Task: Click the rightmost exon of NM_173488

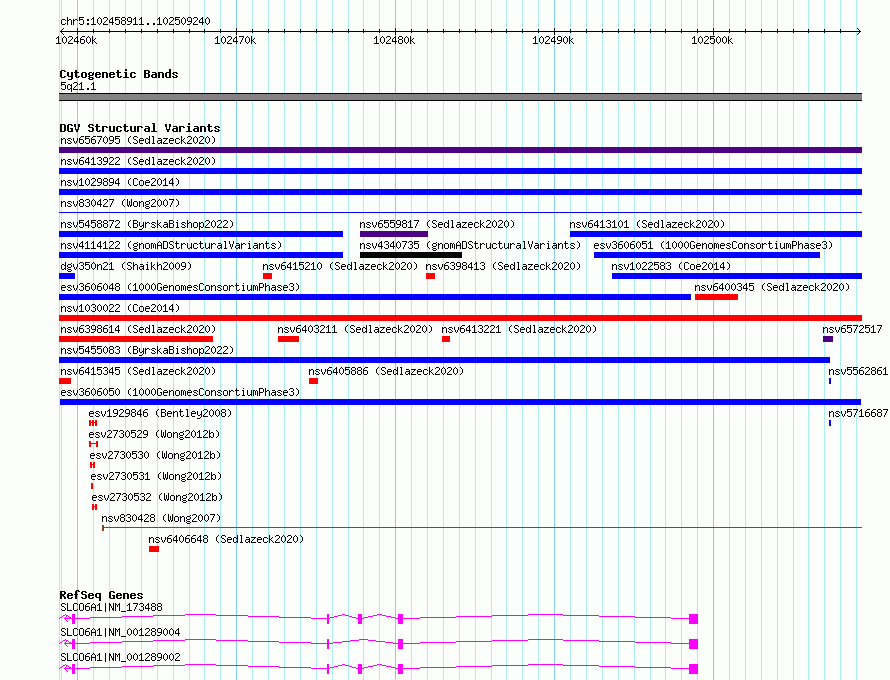Action: point(693,619)
